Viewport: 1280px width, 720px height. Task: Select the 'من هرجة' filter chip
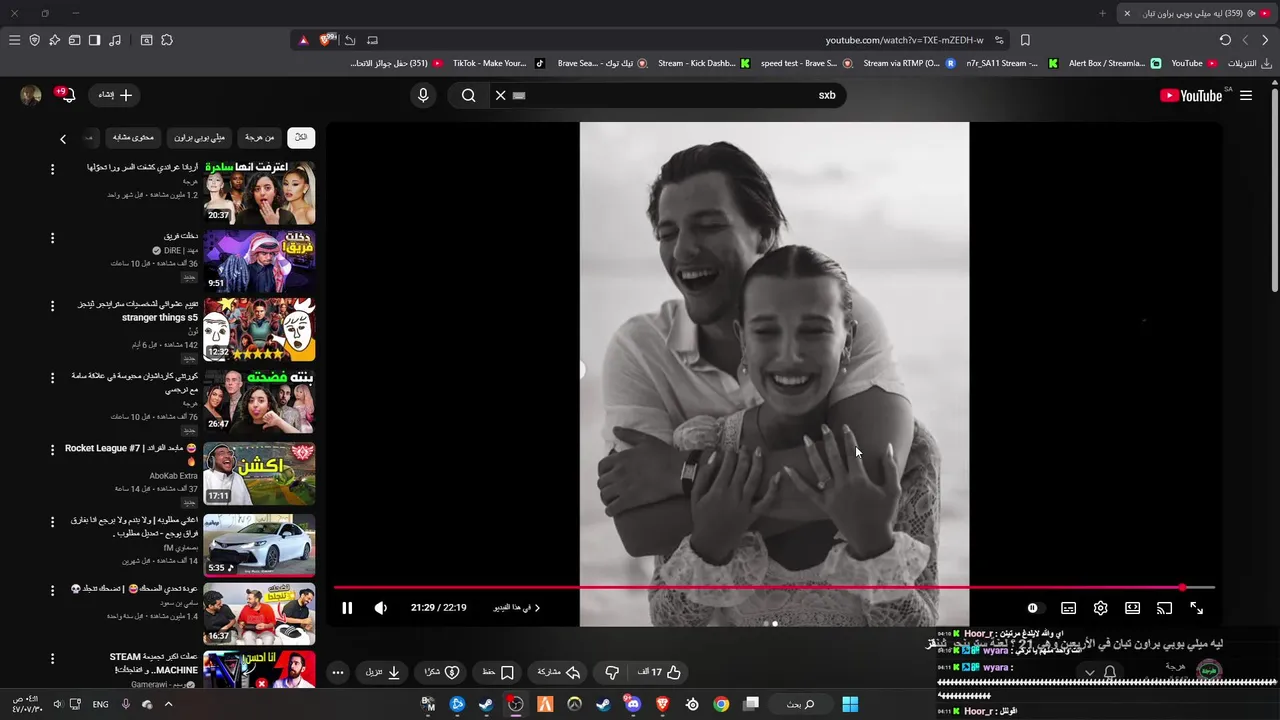[x=260, y=137]
